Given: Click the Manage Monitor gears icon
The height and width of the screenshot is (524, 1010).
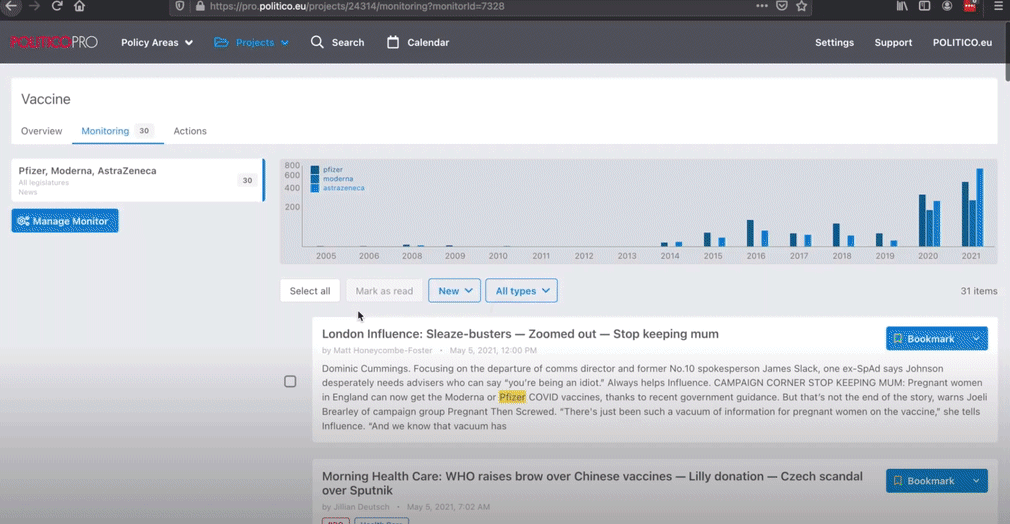Looking at the screenshot, I should (23, 221).
